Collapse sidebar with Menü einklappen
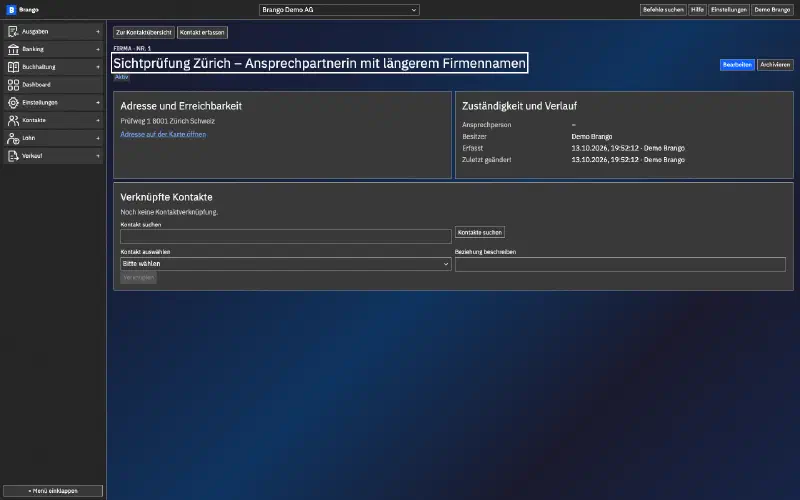 coord(53,491)
